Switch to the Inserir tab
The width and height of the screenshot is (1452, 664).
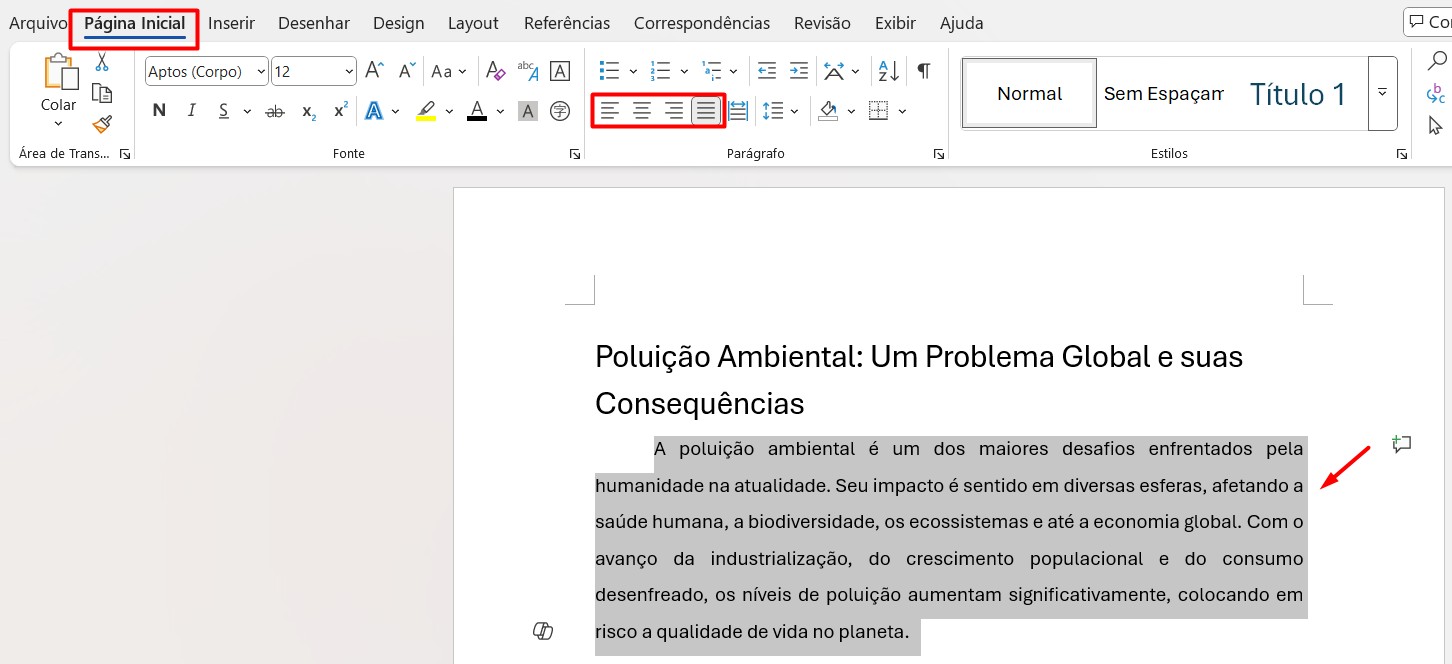tap(231, 23)
